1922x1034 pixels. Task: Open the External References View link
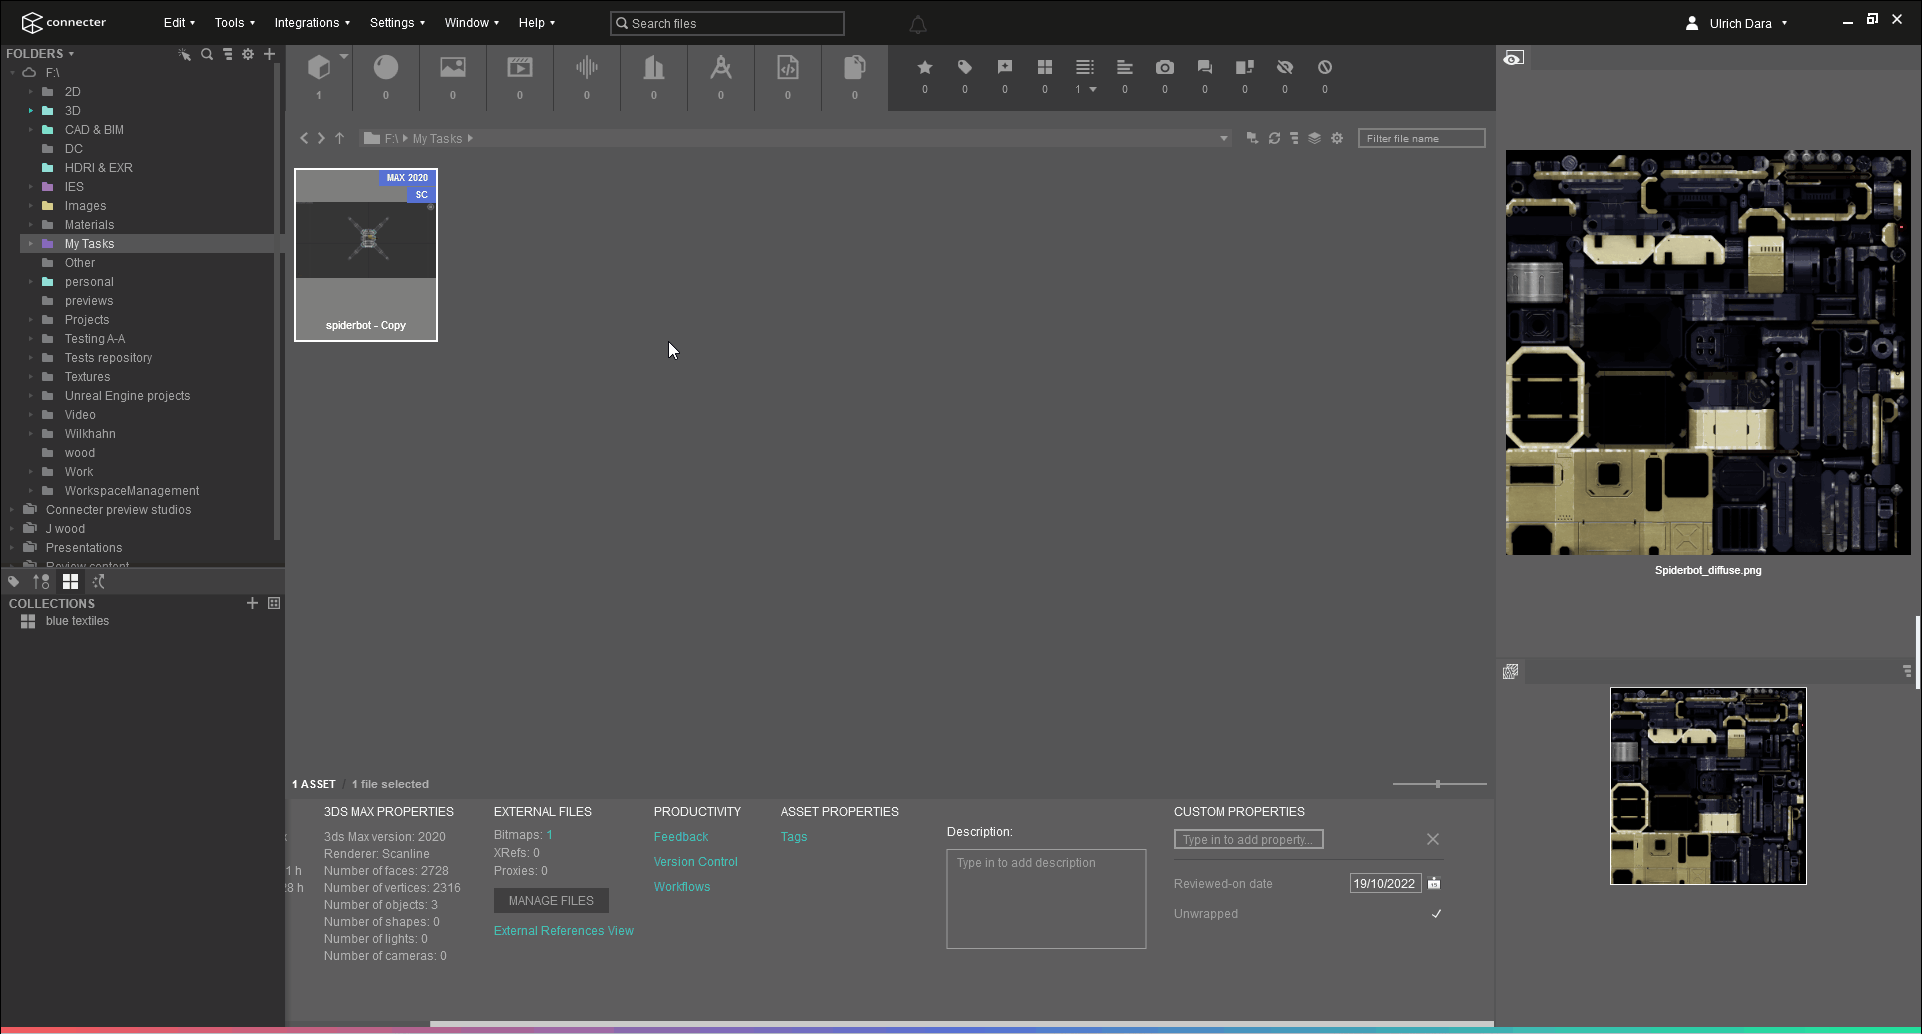coord(563,930)
